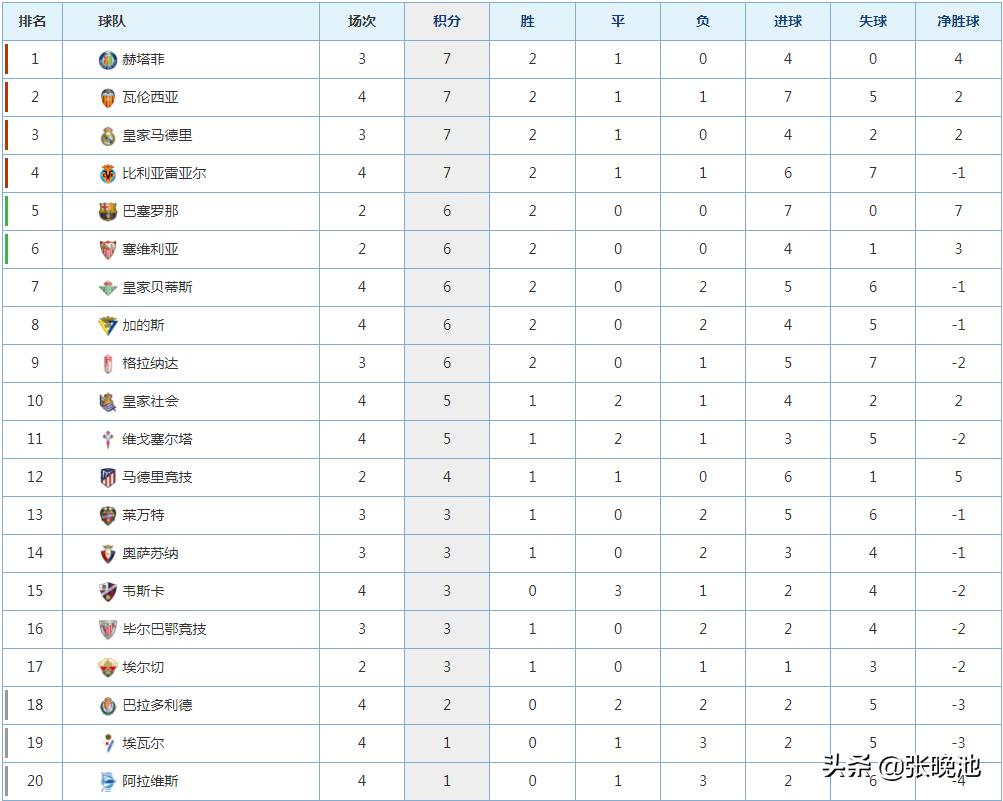Click the Atlético Madrid (马德里竞技) crest icon
1003x801 pixels.
[x=108, y=478]
